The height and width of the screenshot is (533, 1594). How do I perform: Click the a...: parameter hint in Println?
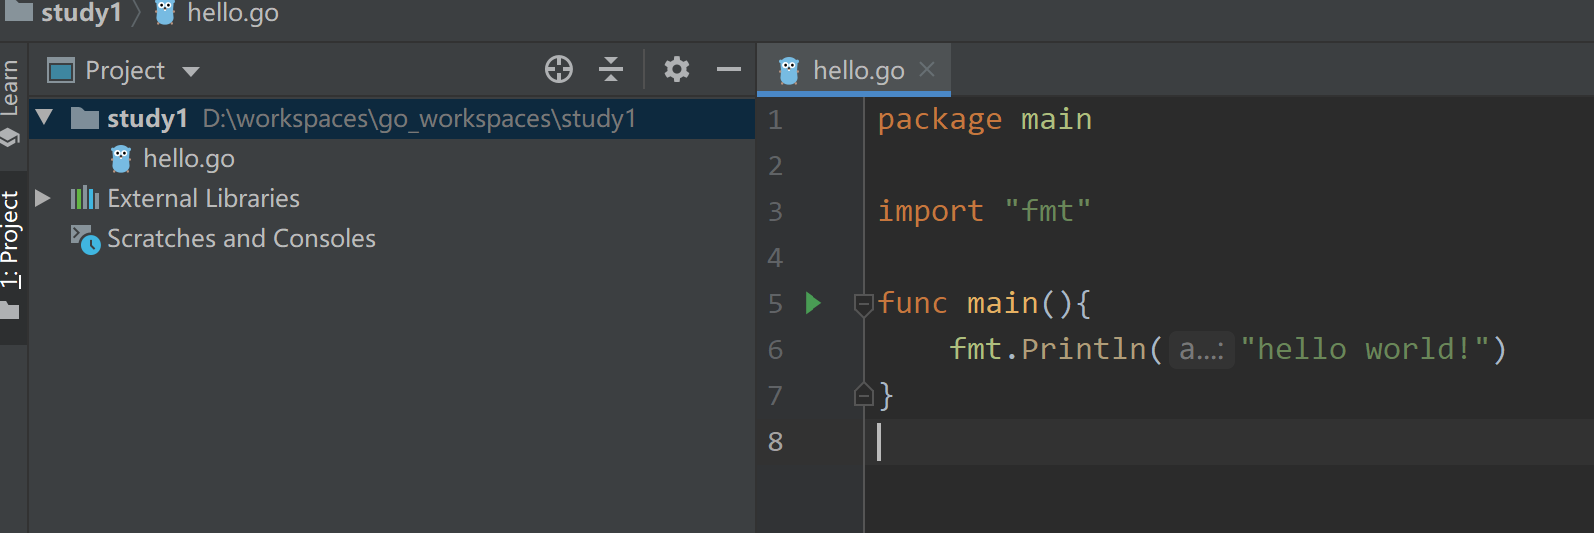(1201, 349)
